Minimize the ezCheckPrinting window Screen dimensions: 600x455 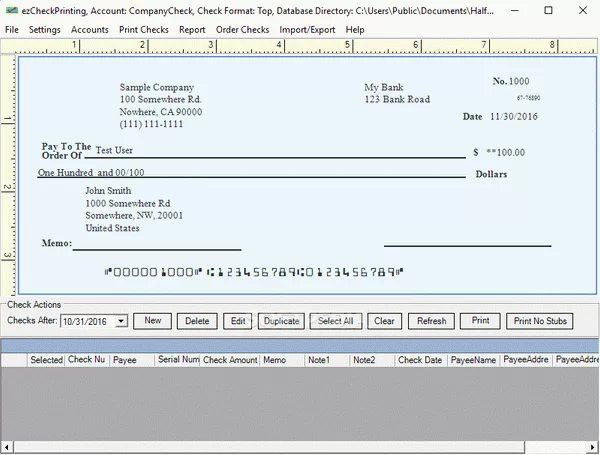(515, 10)
